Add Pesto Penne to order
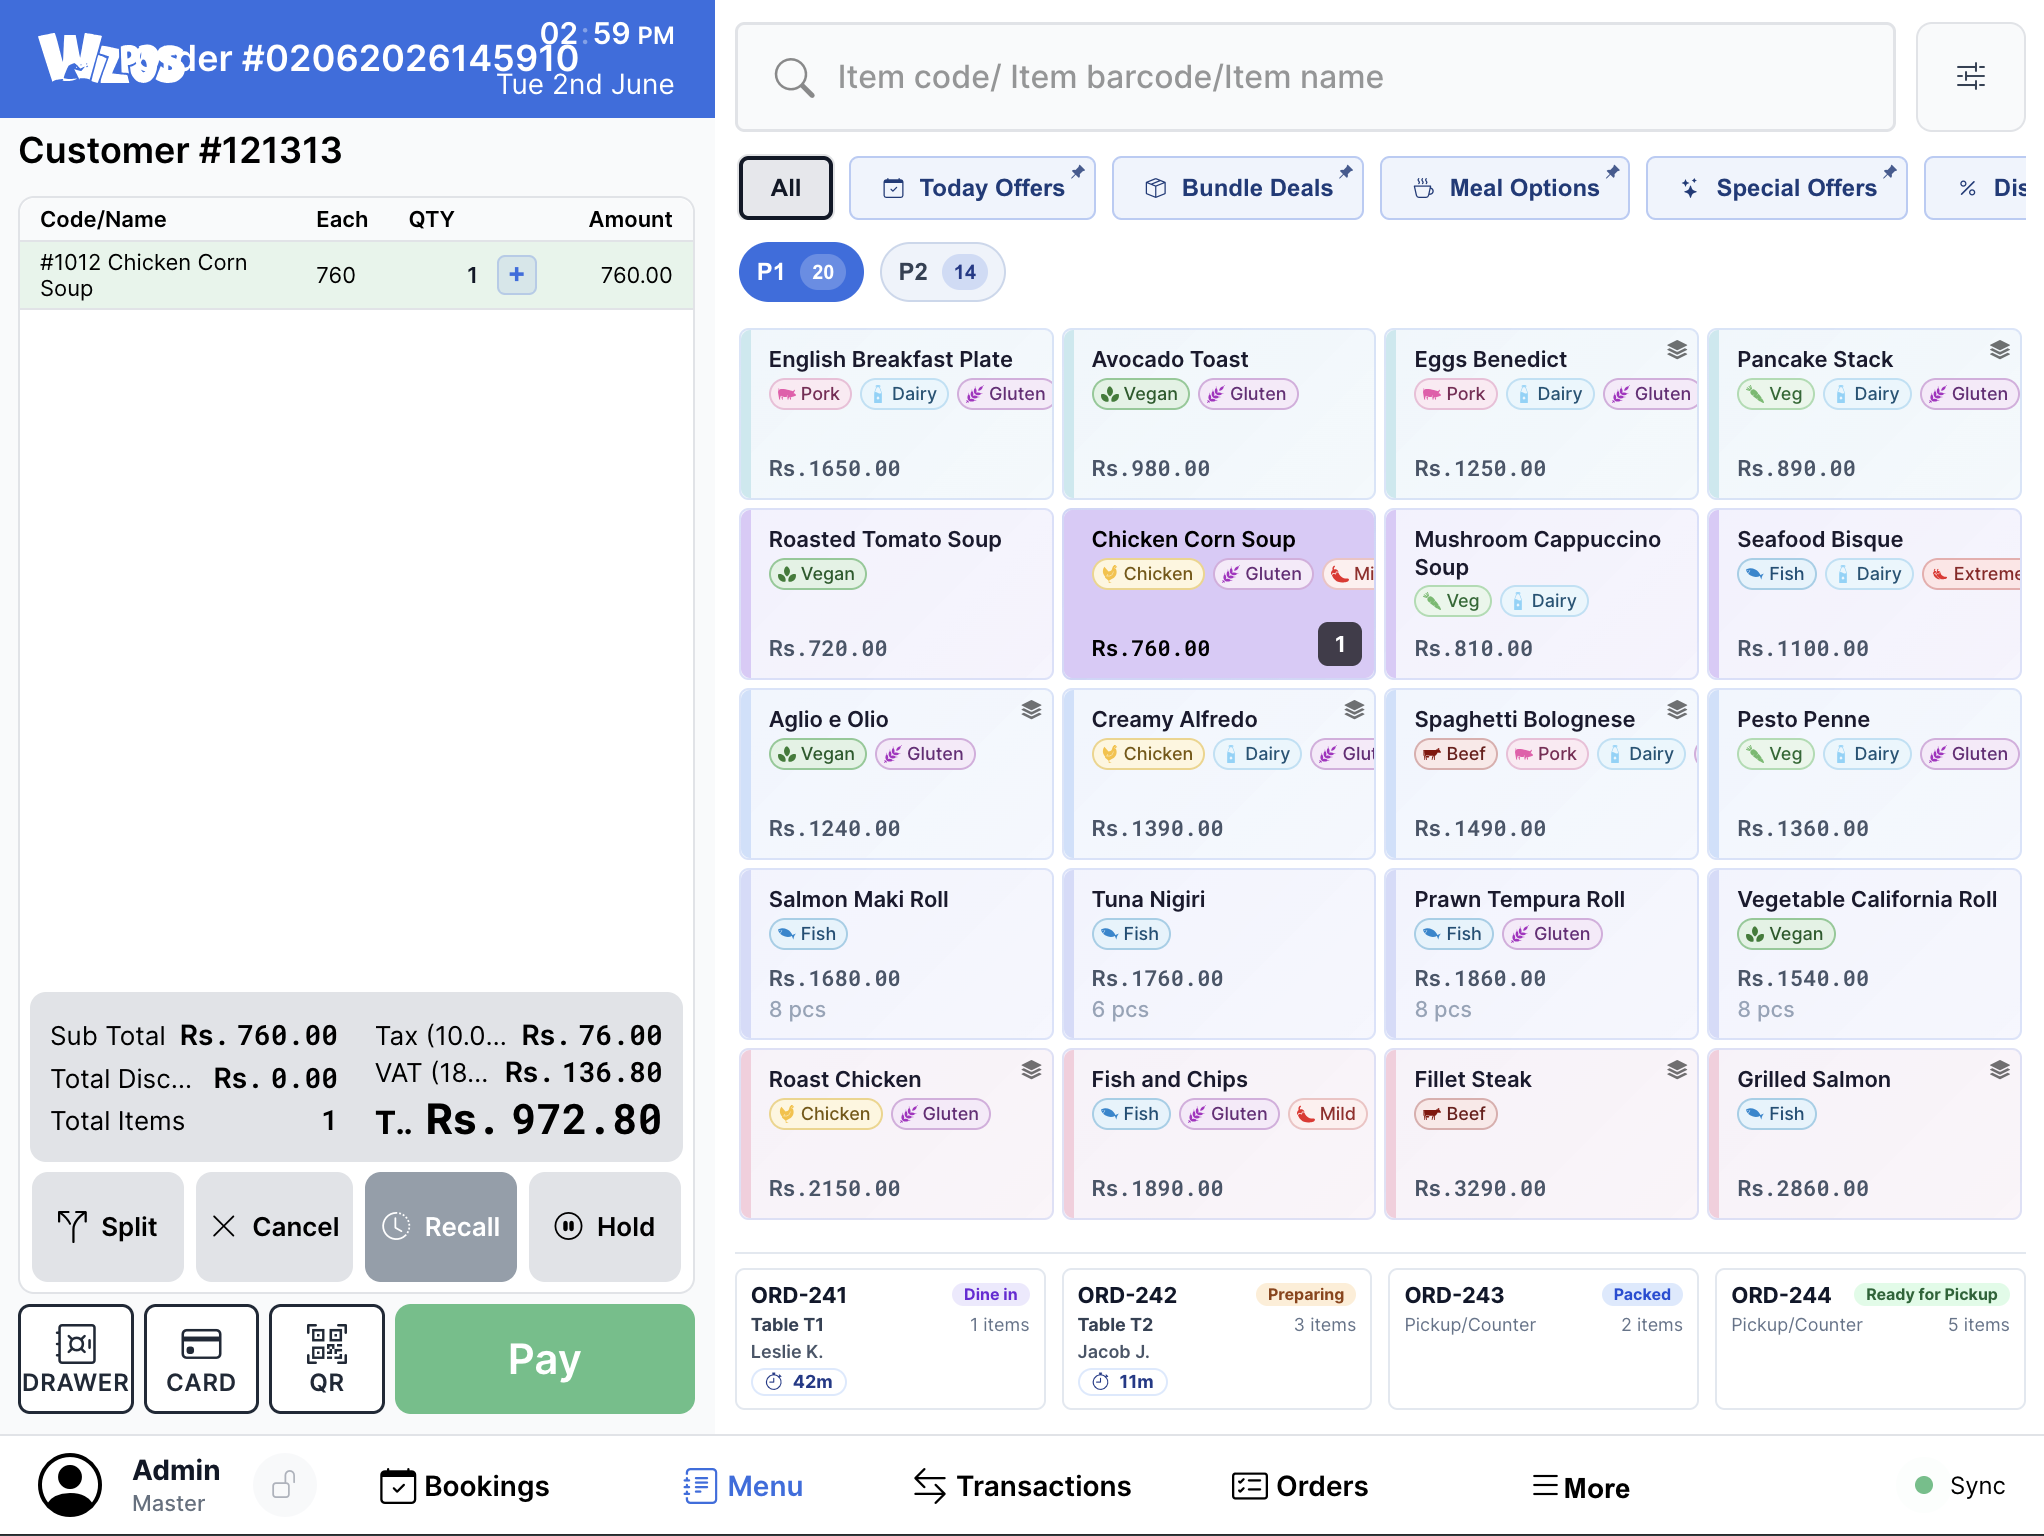The width and height of the screenshot is (2044, 1536). (x=1865, y=774)
